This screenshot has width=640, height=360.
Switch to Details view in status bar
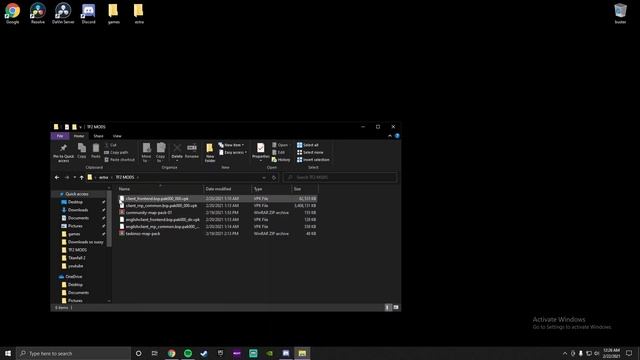point(388,307)
